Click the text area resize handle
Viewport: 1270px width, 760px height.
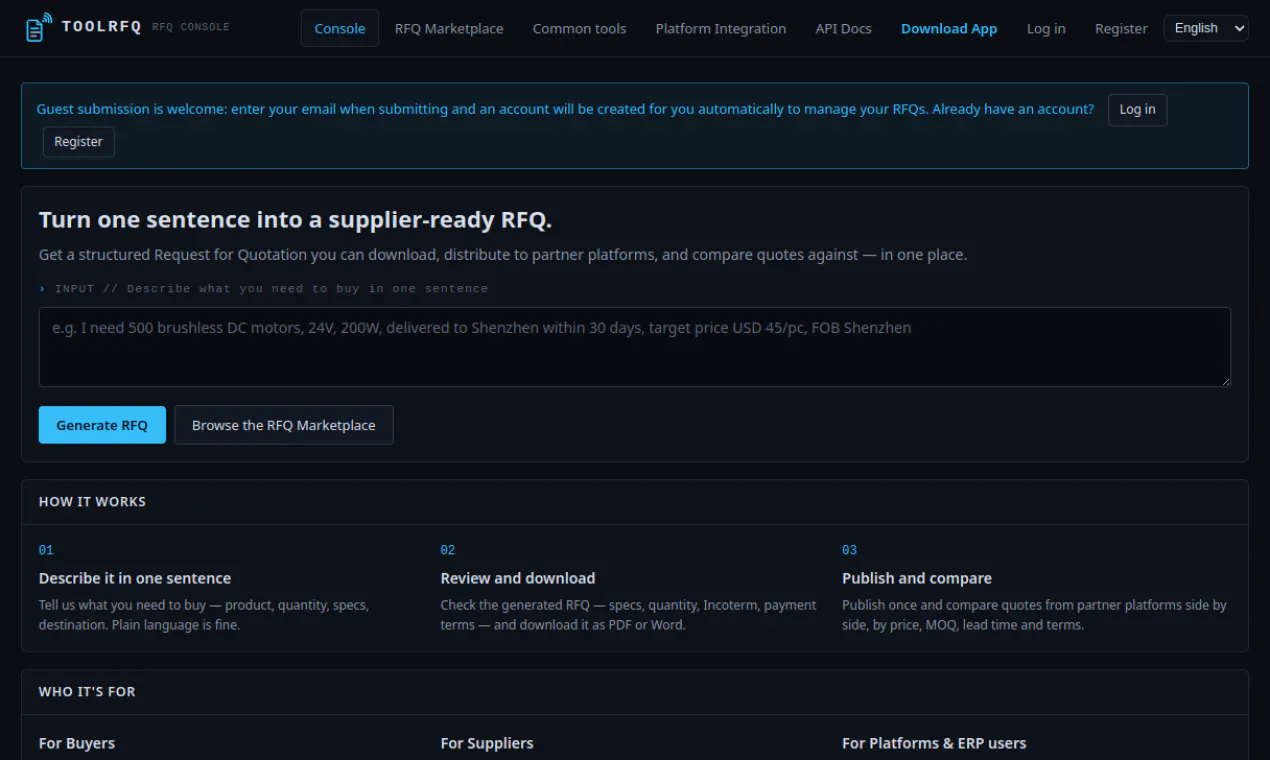pyautogui.click(x=1225, y=381)
